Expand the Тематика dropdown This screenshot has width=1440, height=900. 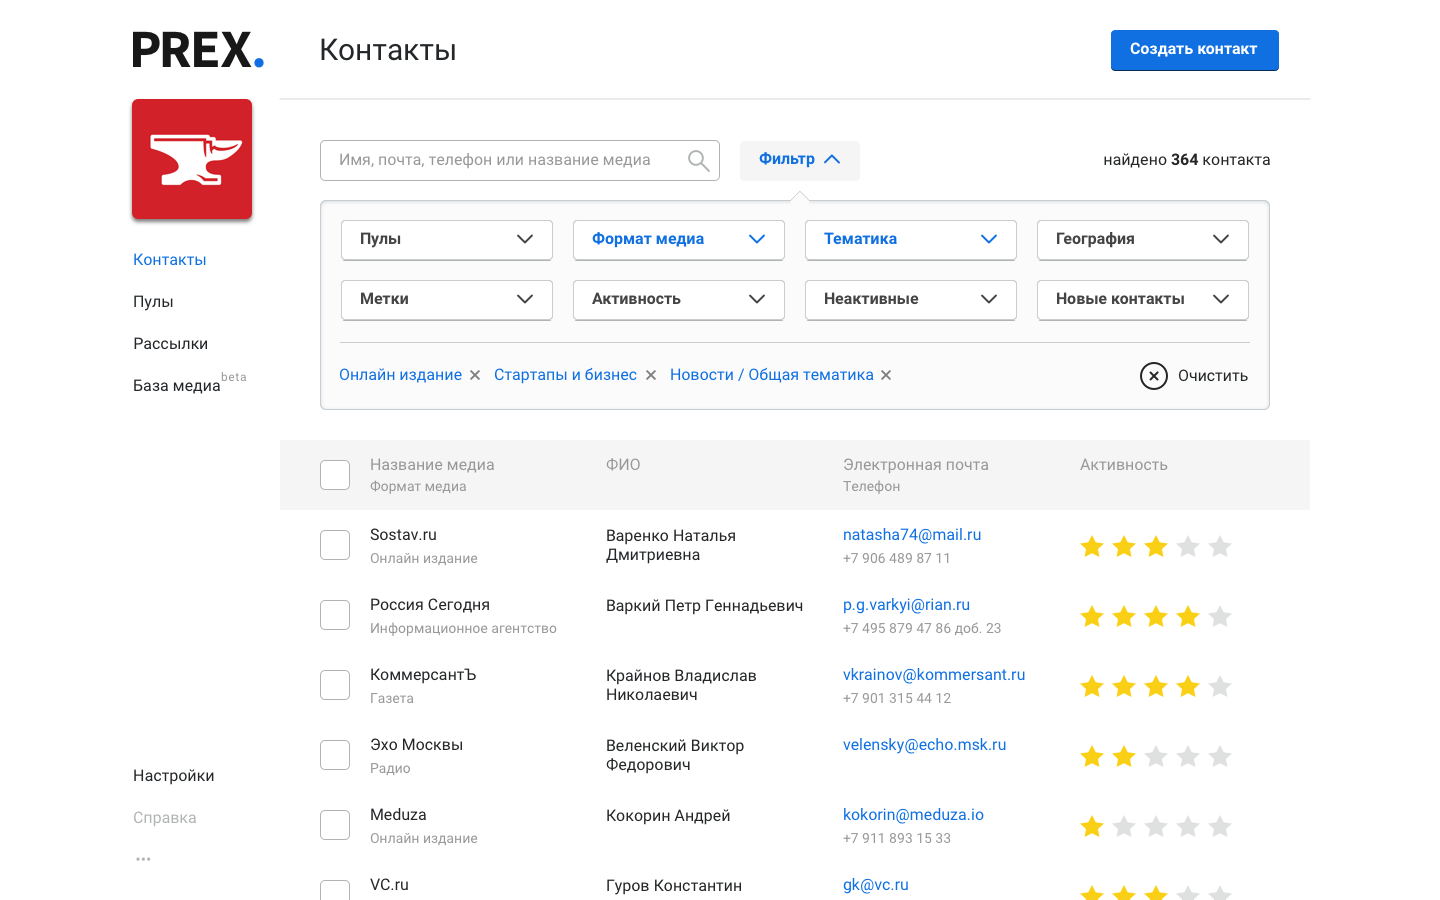911,240
